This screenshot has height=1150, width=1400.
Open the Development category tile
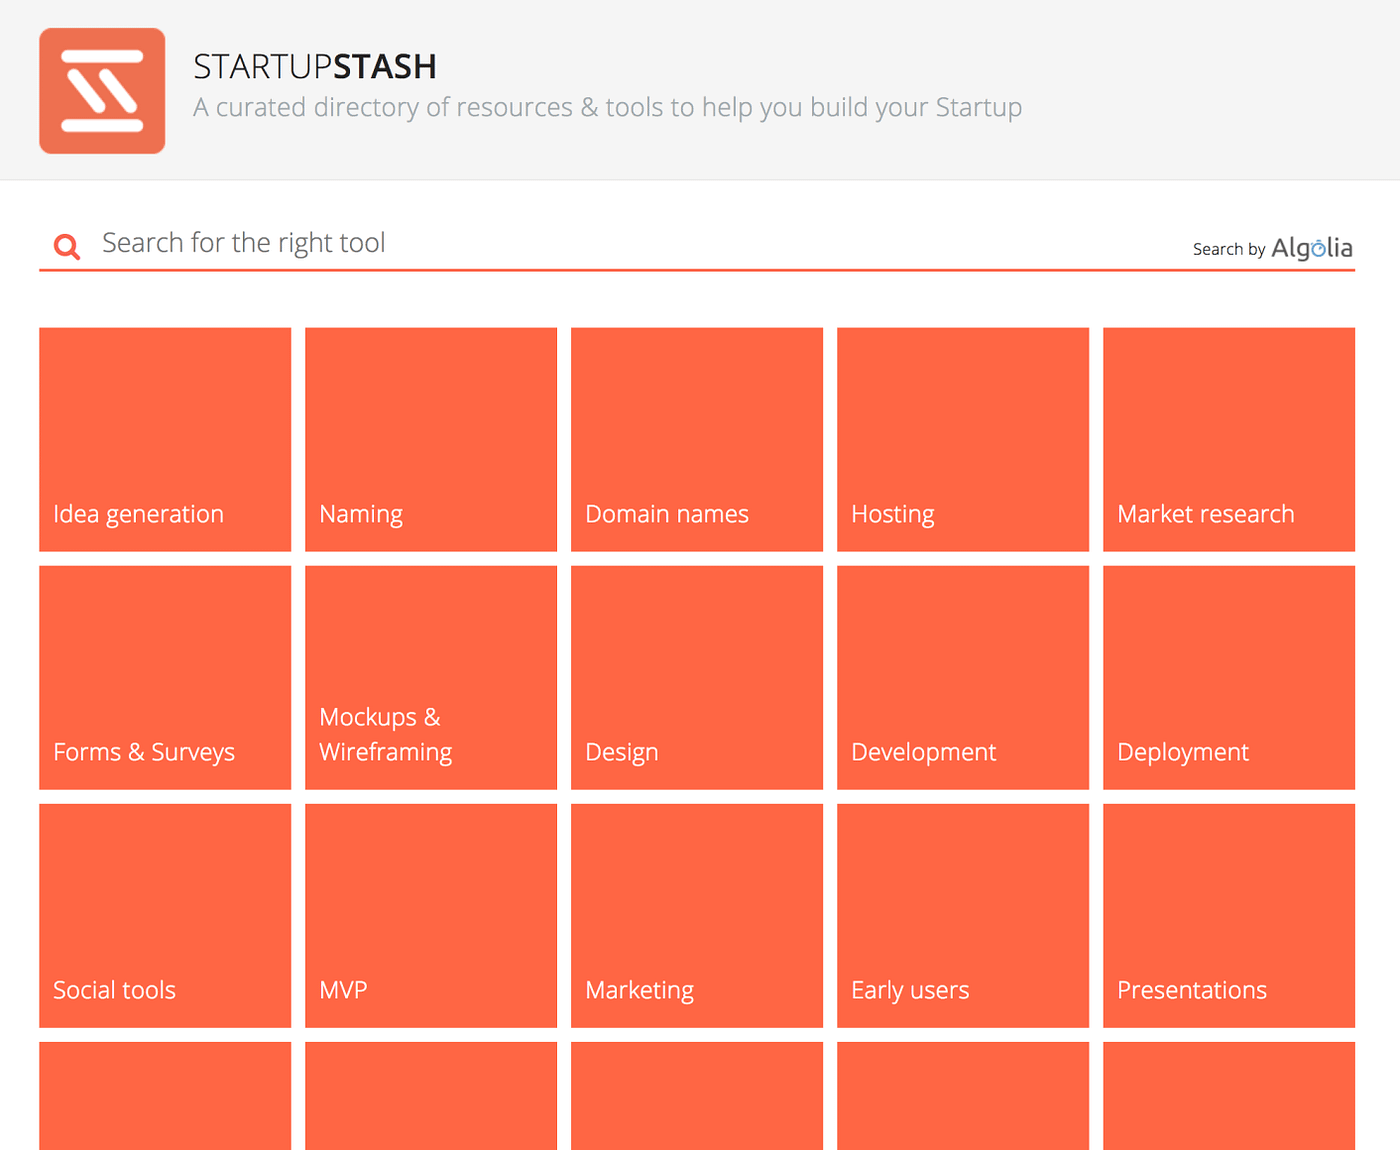(963, 677)
